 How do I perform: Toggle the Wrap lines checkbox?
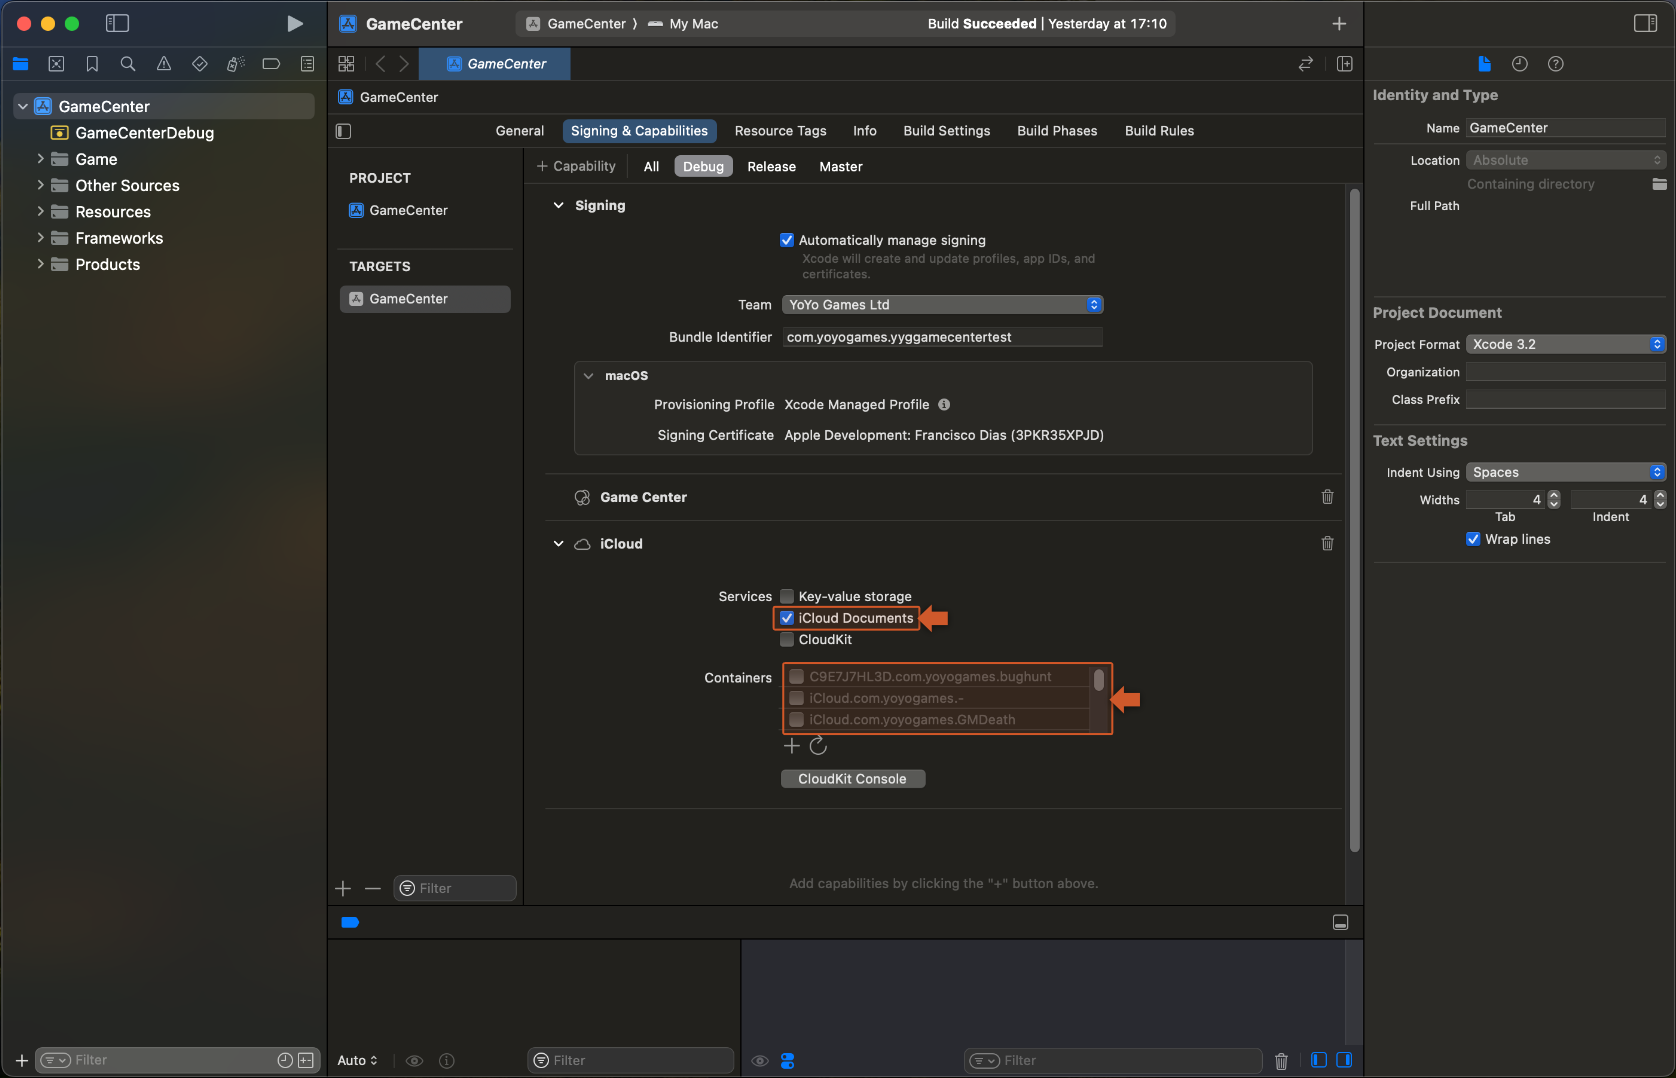click(1473, 539)
